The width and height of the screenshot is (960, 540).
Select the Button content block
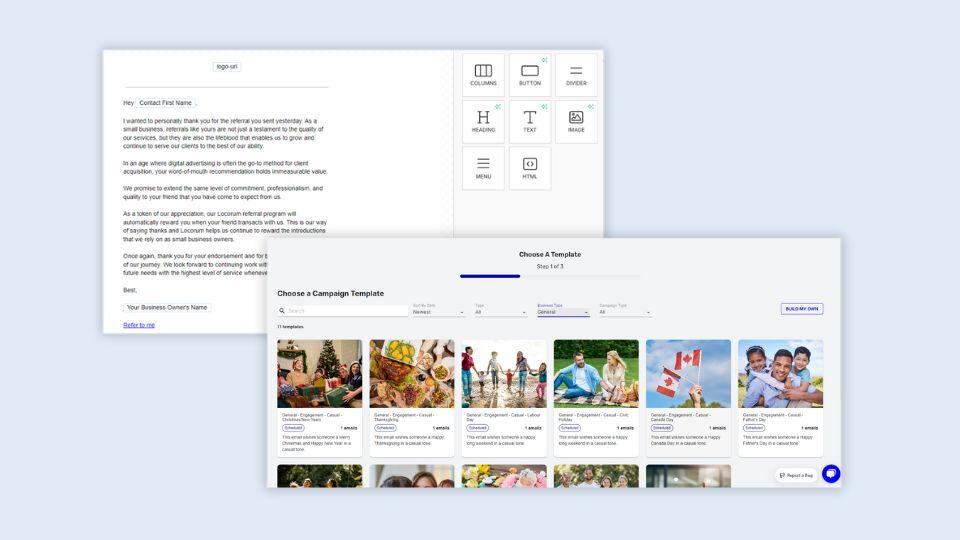click(x=530, y=75)
